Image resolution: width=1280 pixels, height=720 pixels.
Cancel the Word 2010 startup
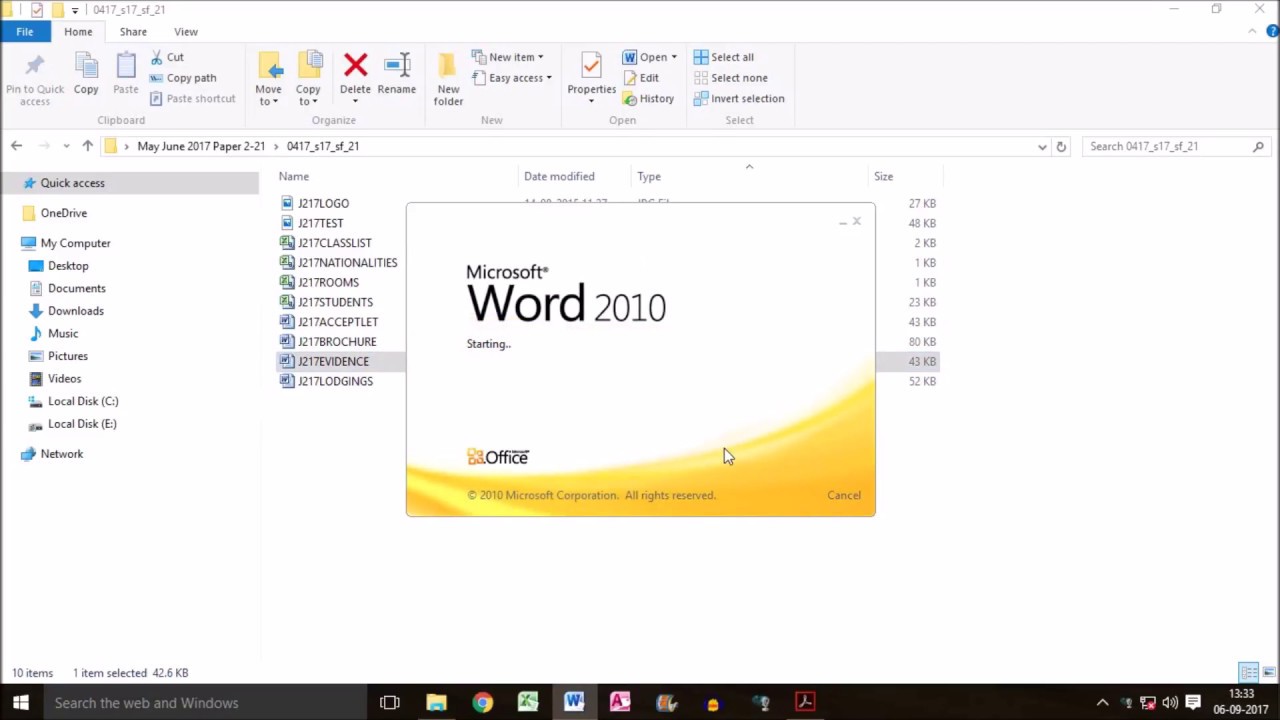(844, 495)
